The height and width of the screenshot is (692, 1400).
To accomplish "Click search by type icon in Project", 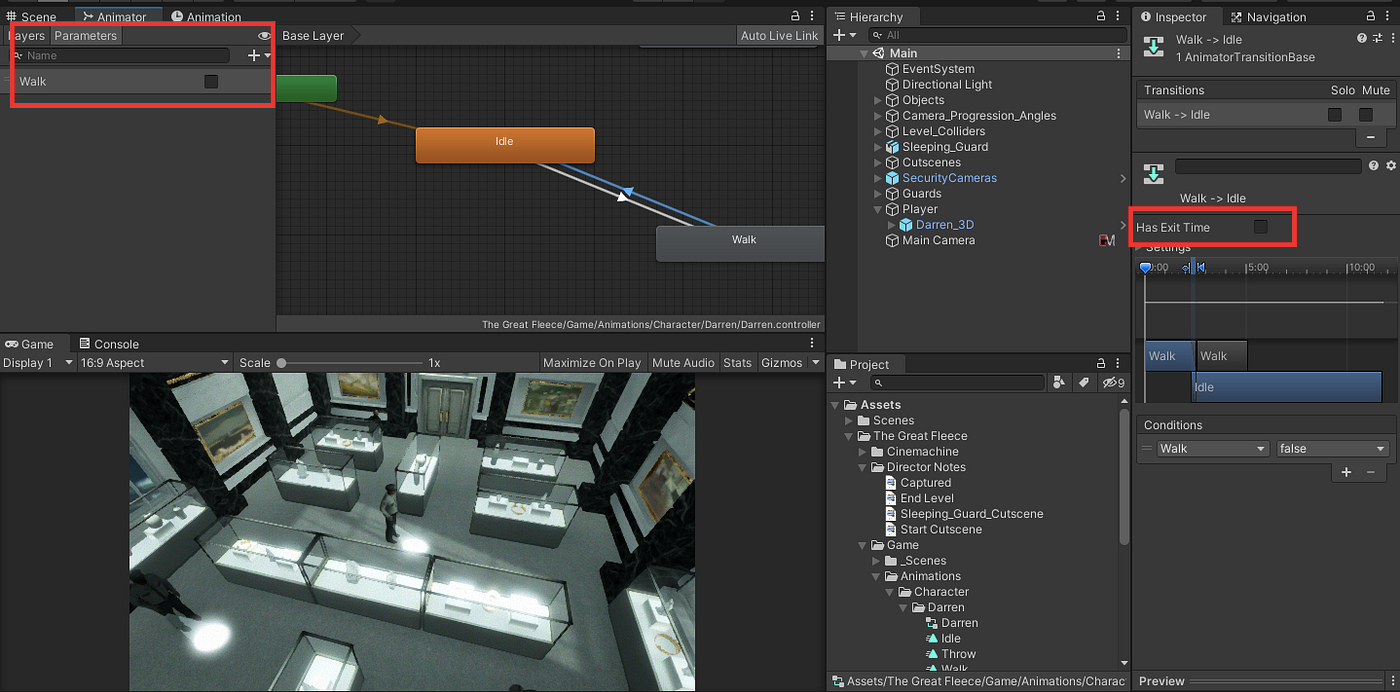I will [1060, 383].
